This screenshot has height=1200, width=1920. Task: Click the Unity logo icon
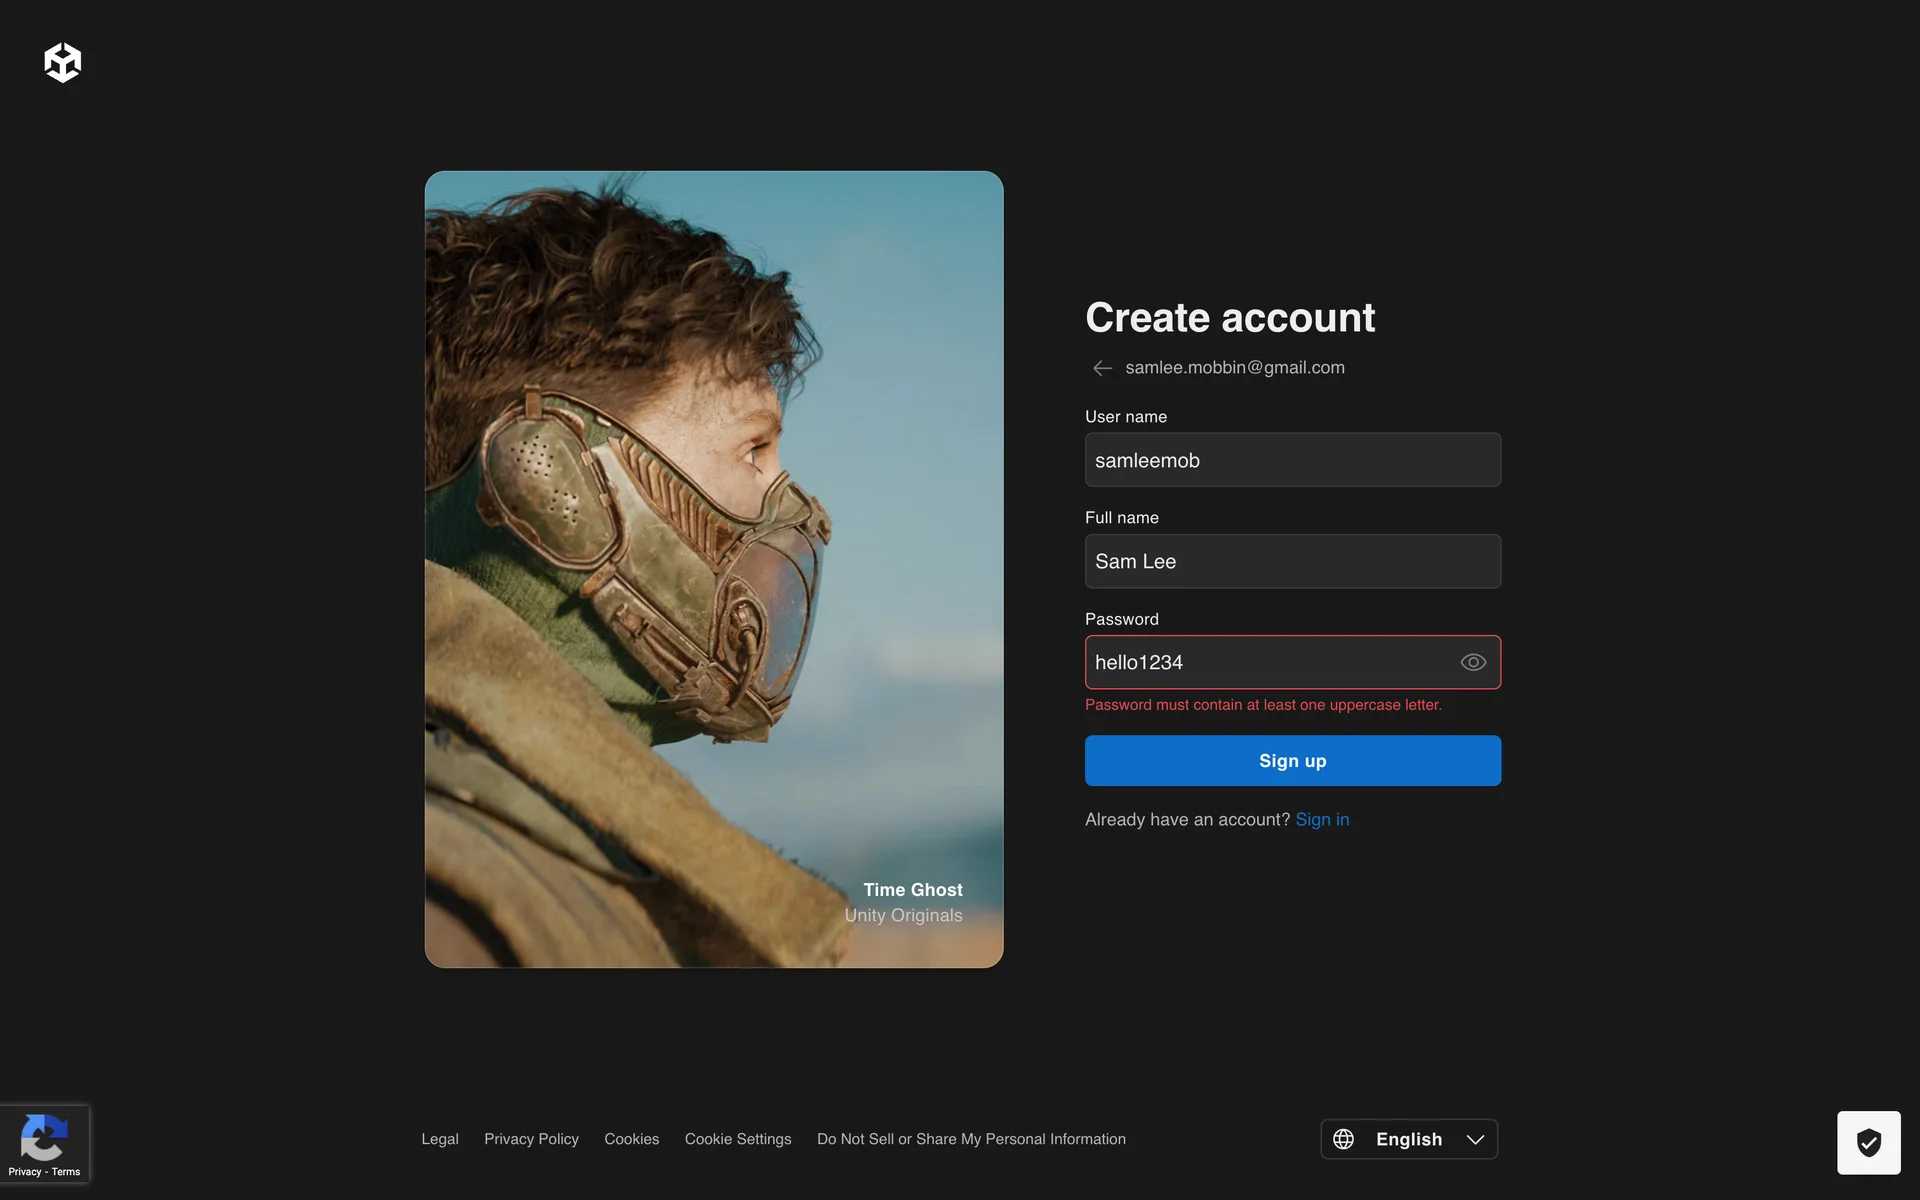[x=62, y=62]
